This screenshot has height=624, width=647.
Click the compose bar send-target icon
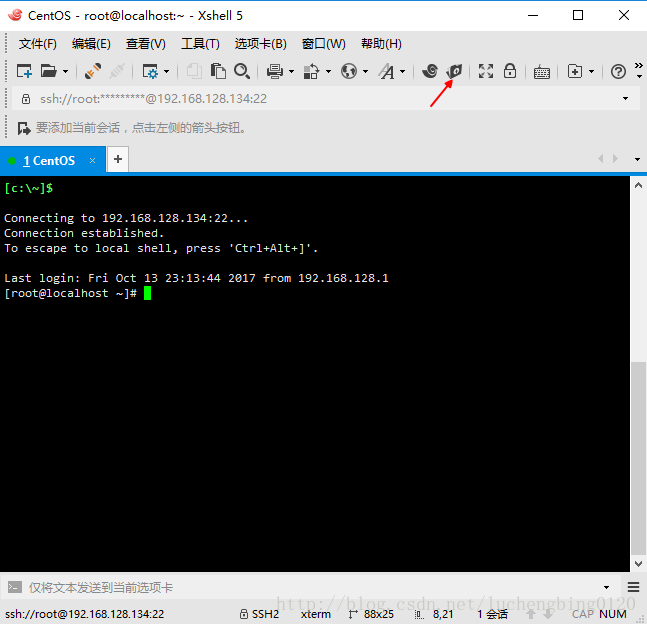(15, 587)
